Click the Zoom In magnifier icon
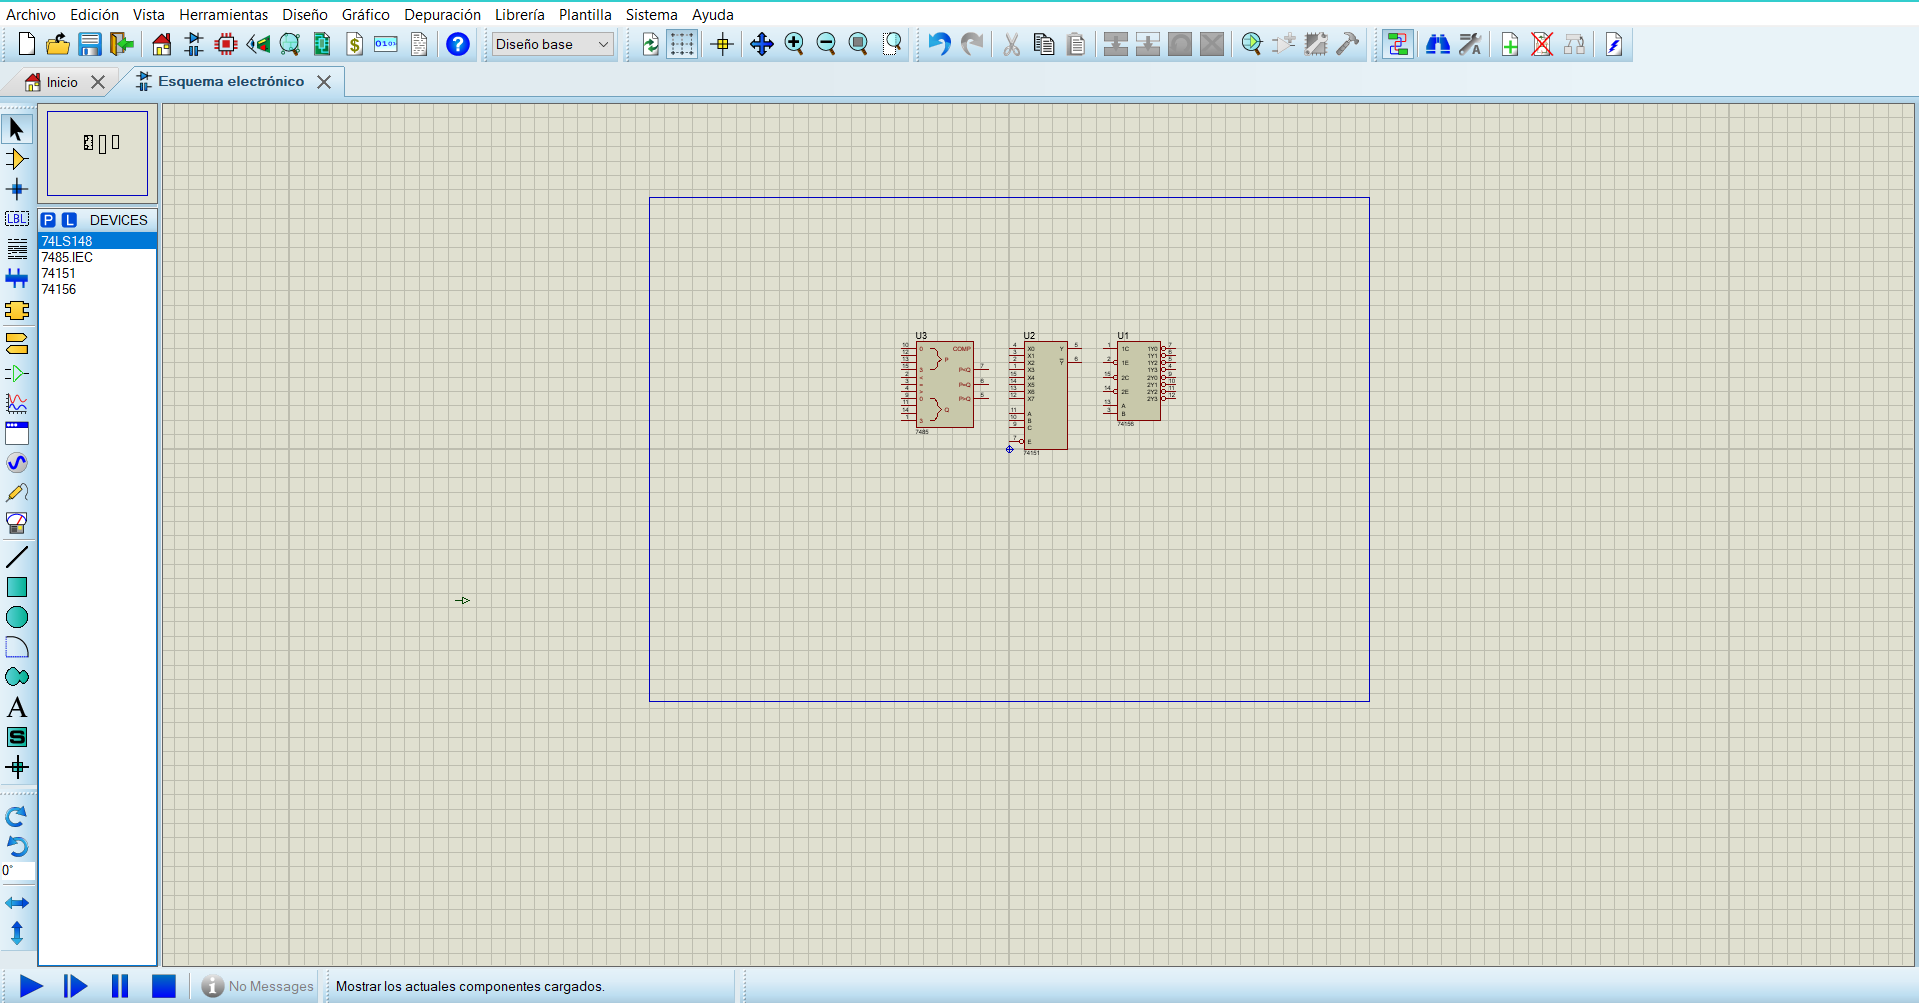Viewport: 1920px width, 1003px height. click(794, 44)
